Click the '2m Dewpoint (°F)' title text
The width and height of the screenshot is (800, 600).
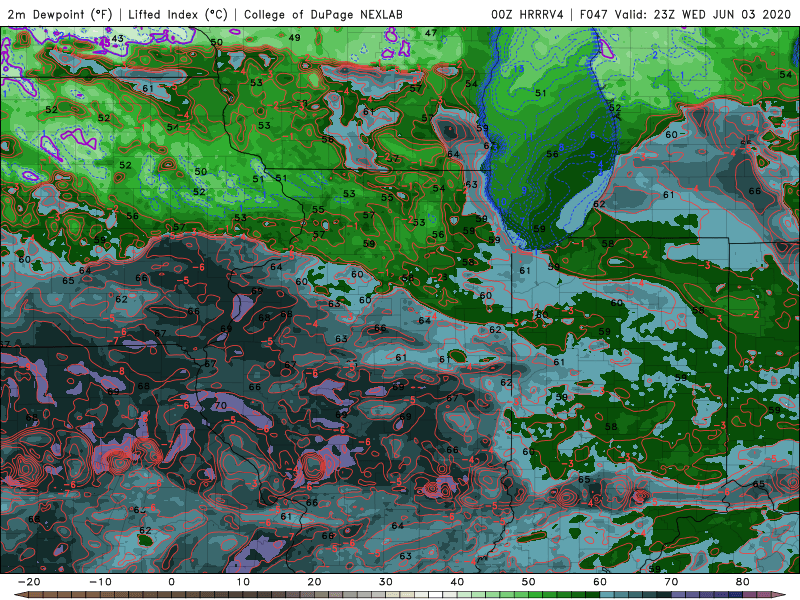(x=60, y=14)
